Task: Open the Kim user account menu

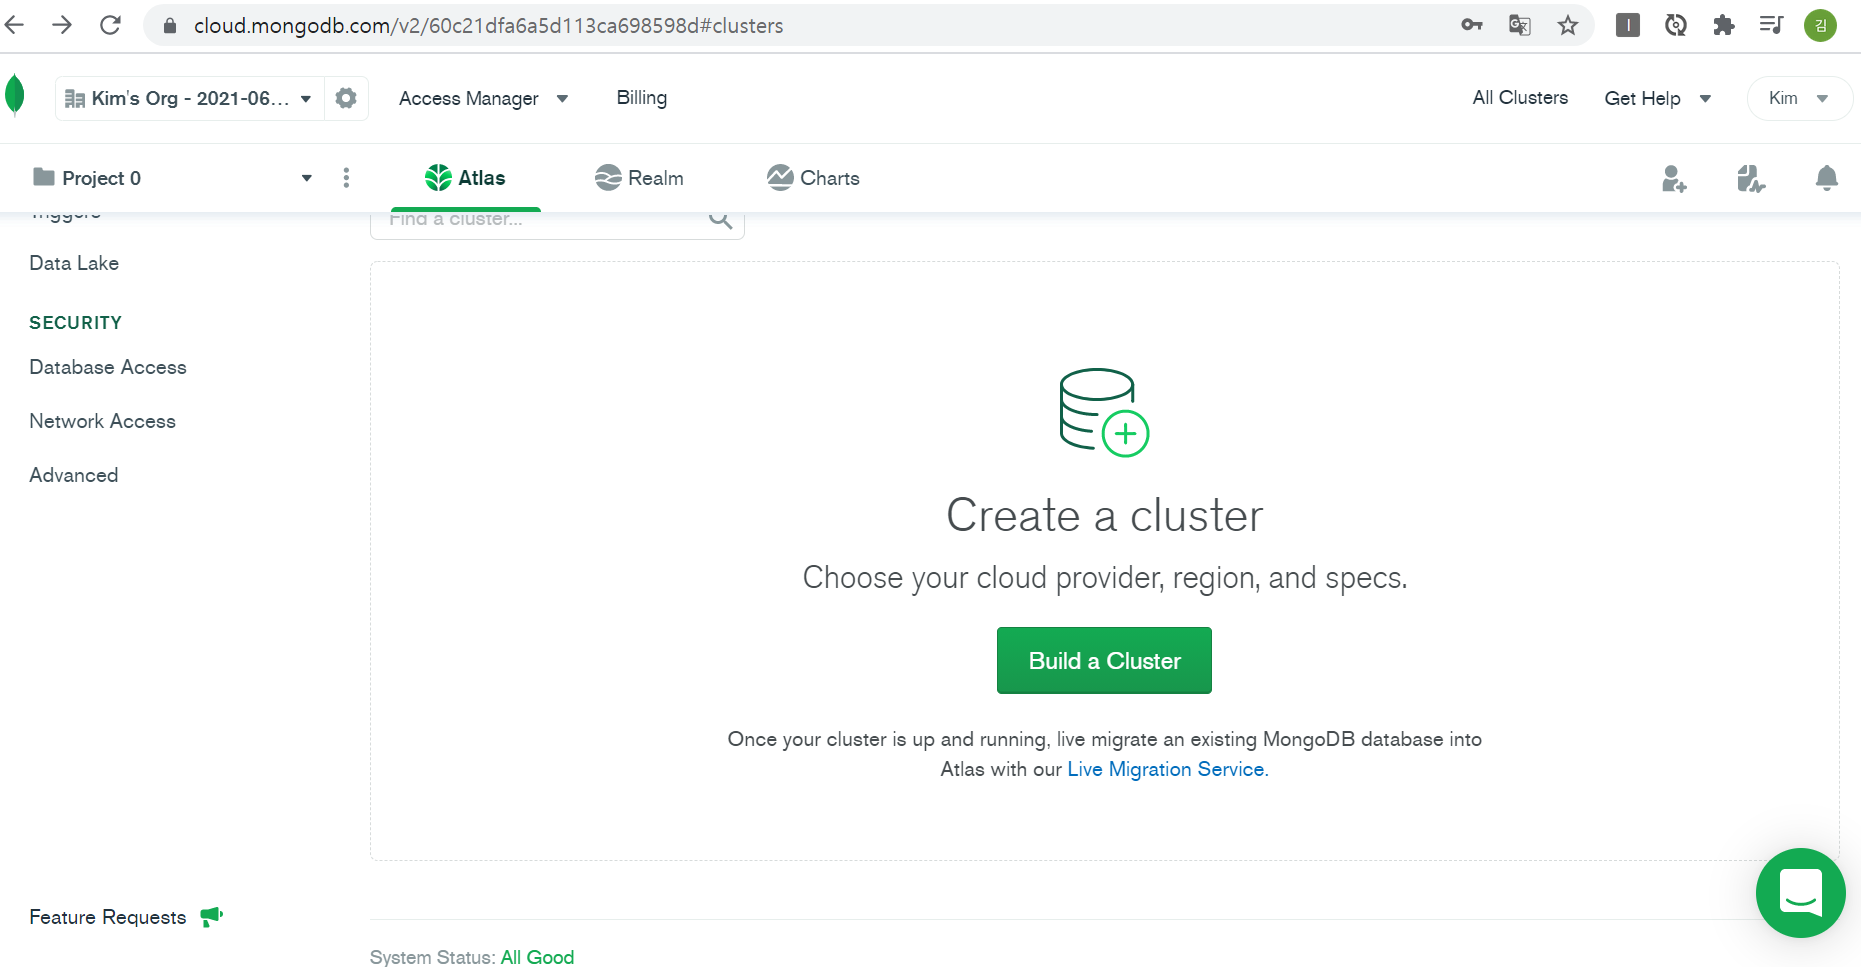Action: (1799, 98)
